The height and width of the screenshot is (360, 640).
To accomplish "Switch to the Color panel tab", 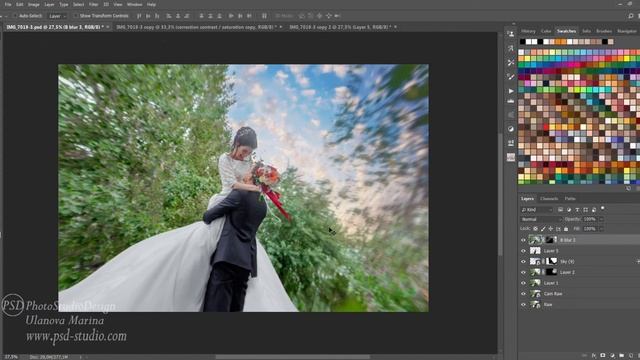I will (546, 31).
